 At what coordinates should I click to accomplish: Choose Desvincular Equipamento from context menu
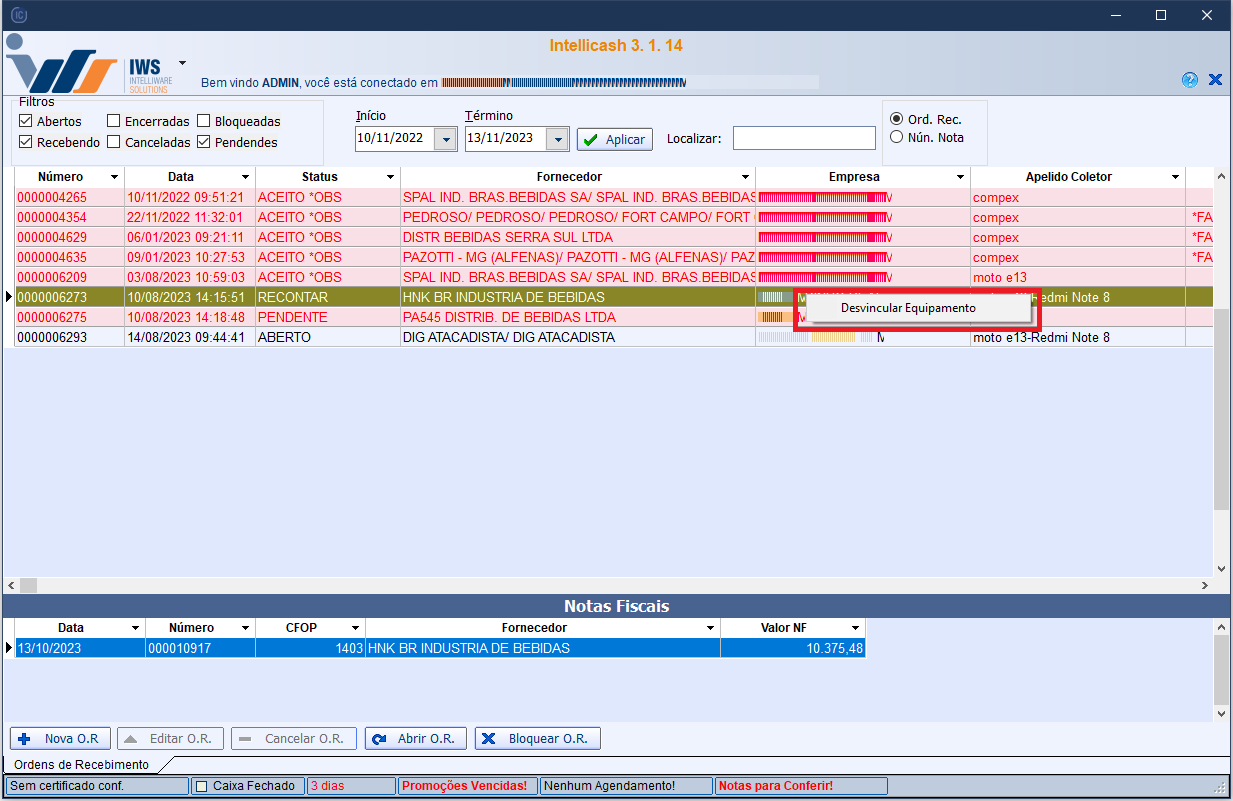[908, 308]
